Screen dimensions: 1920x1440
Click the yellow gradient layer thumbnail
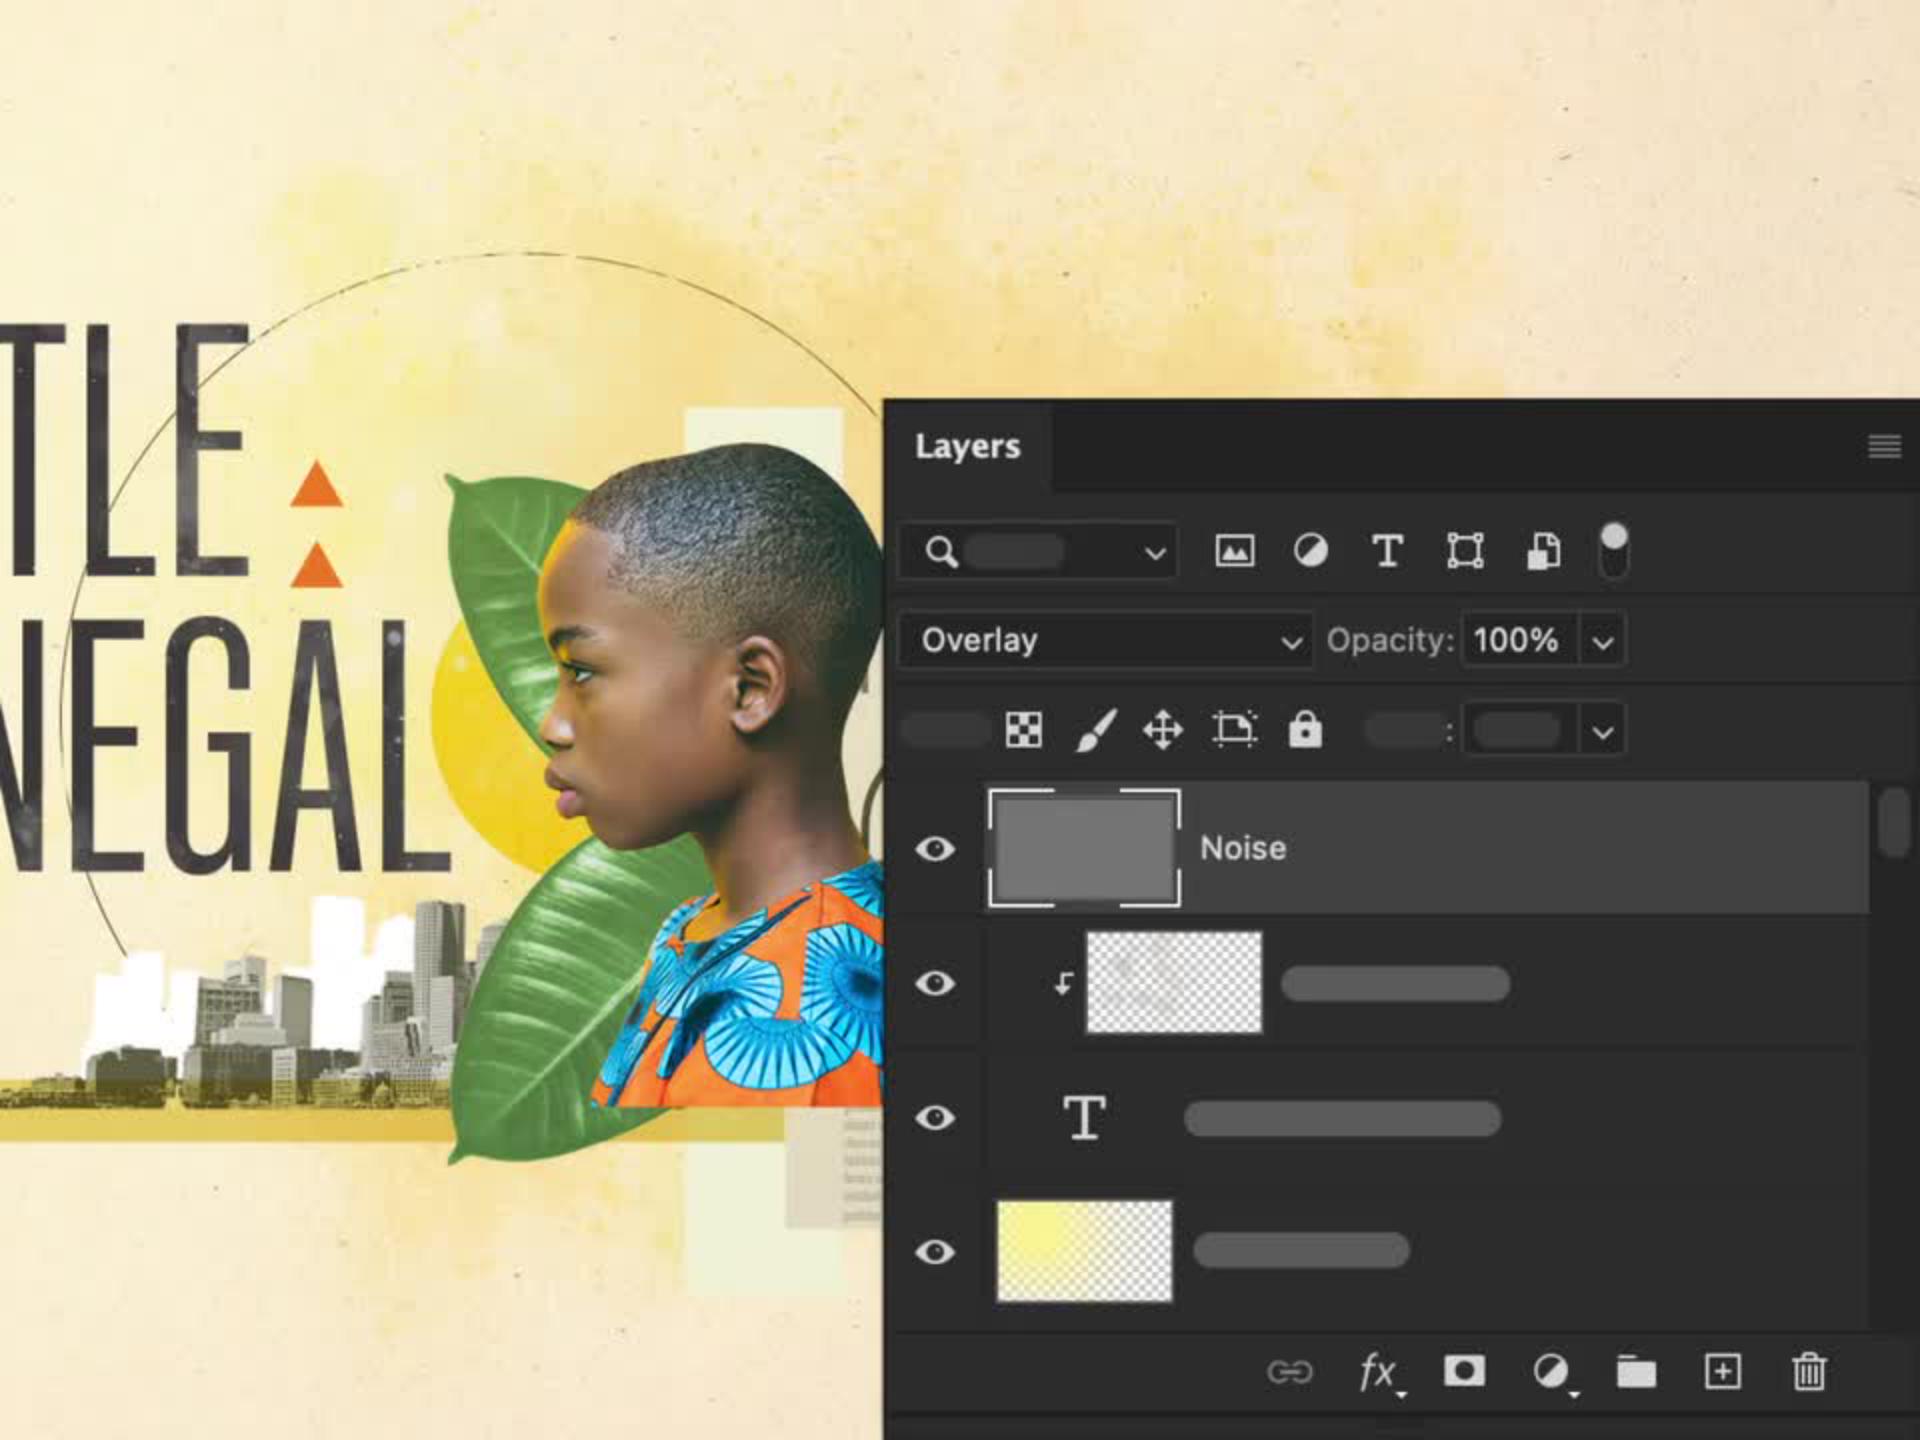(1084, 1251)
